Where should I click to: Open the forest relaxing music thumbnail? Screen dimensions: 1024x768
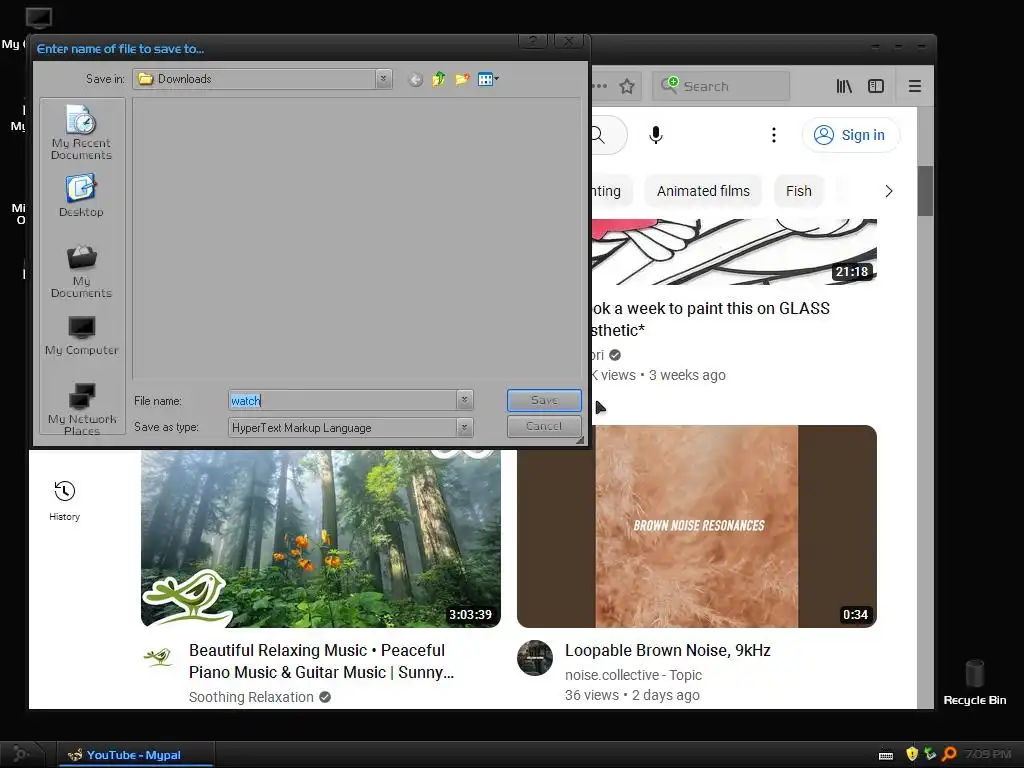[321, 539]
